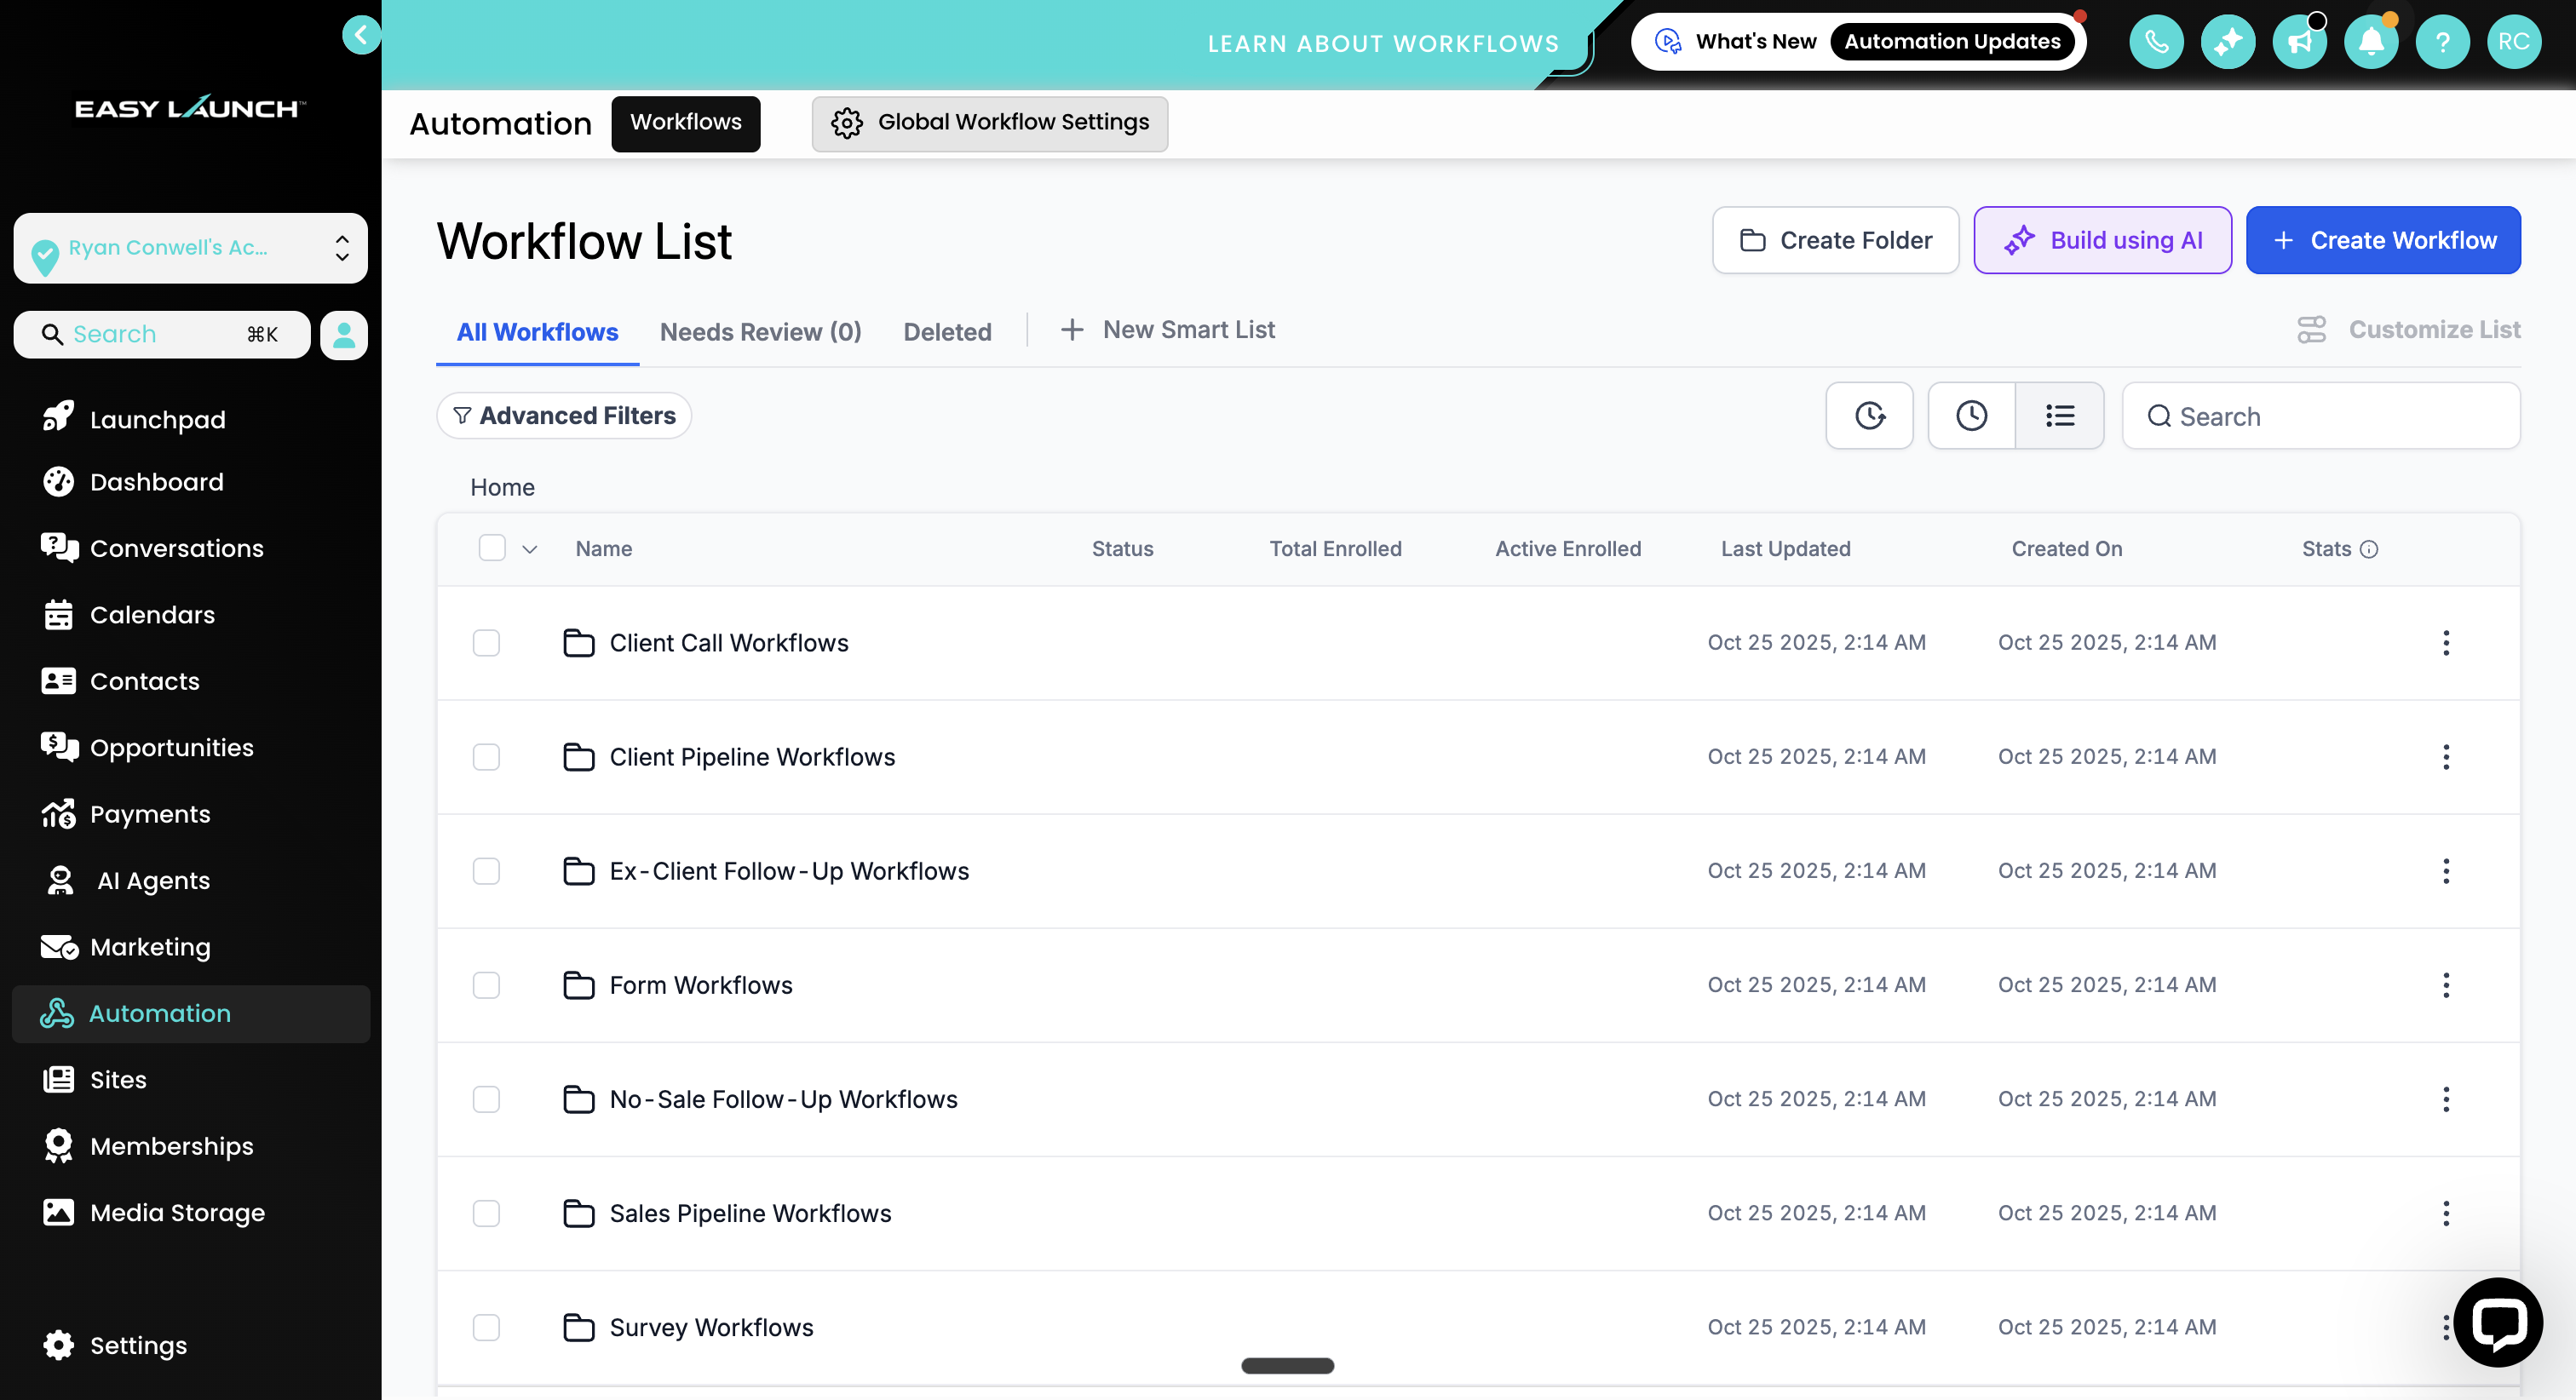Open the live chat widget bubble
This screenshot has width=2576, height=1400.
point(2497,1322)
